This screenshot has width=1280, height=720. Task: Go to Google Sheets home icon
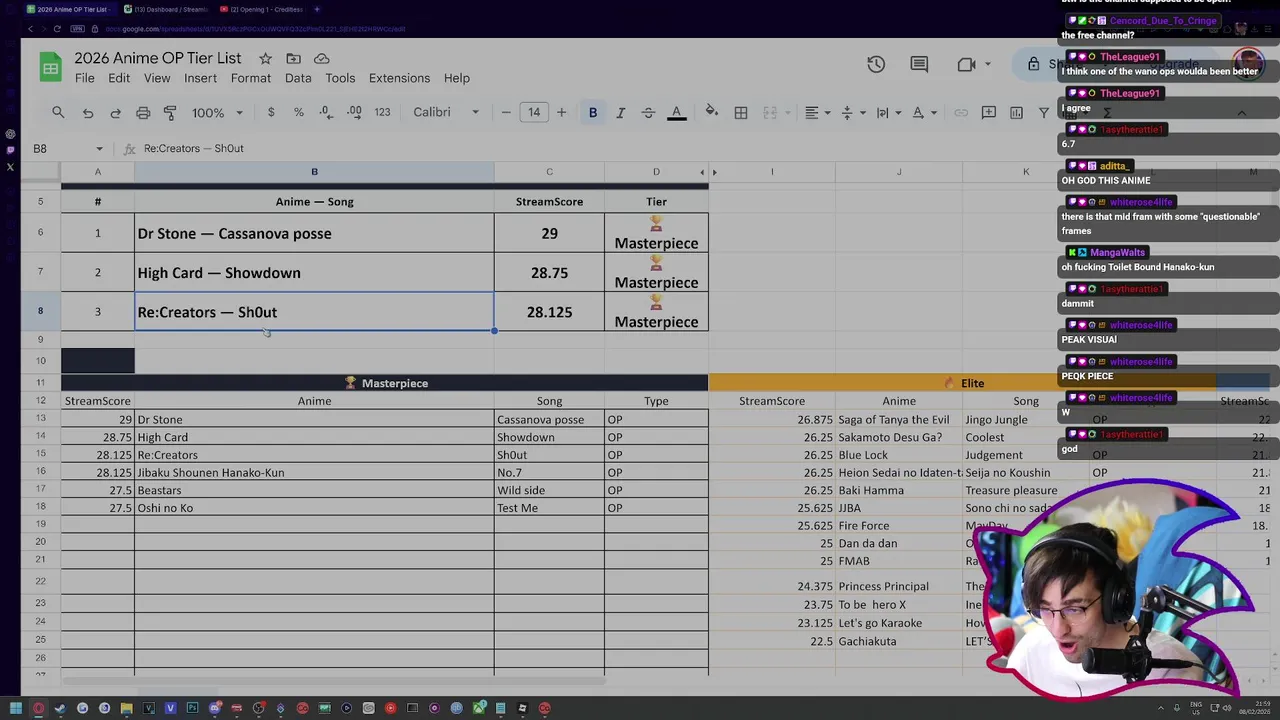coord(50,67)
